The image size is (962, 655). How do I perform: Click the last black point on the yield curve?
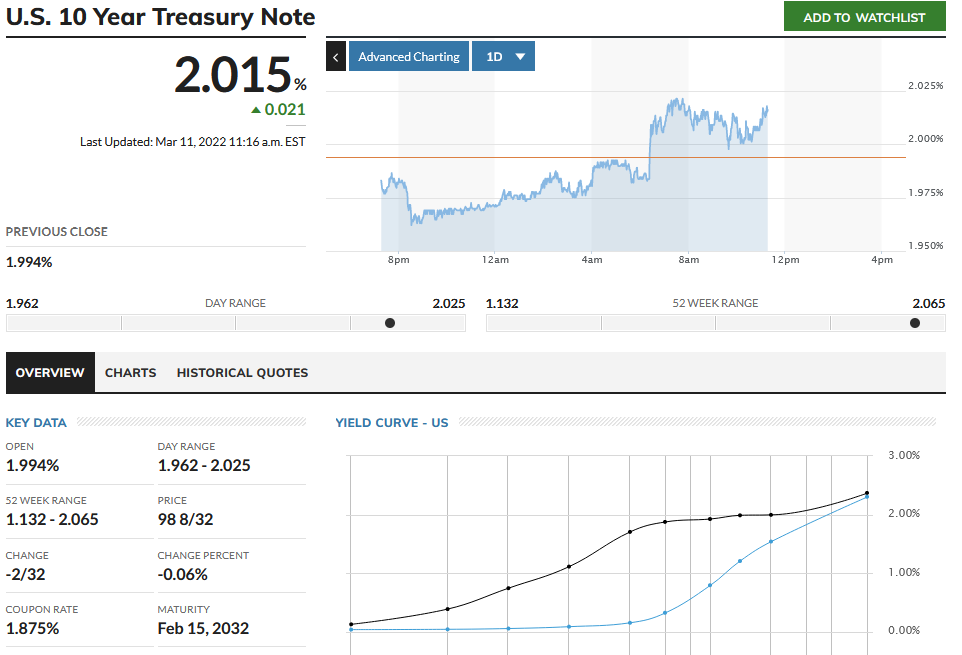pos(867,493)
